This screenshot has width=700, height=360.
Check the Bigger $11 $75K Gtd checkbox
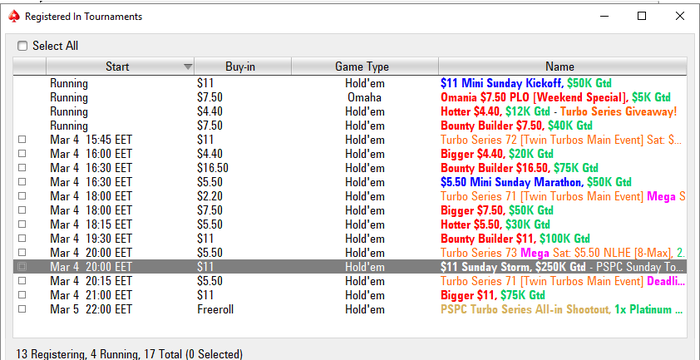click(22, 295)
